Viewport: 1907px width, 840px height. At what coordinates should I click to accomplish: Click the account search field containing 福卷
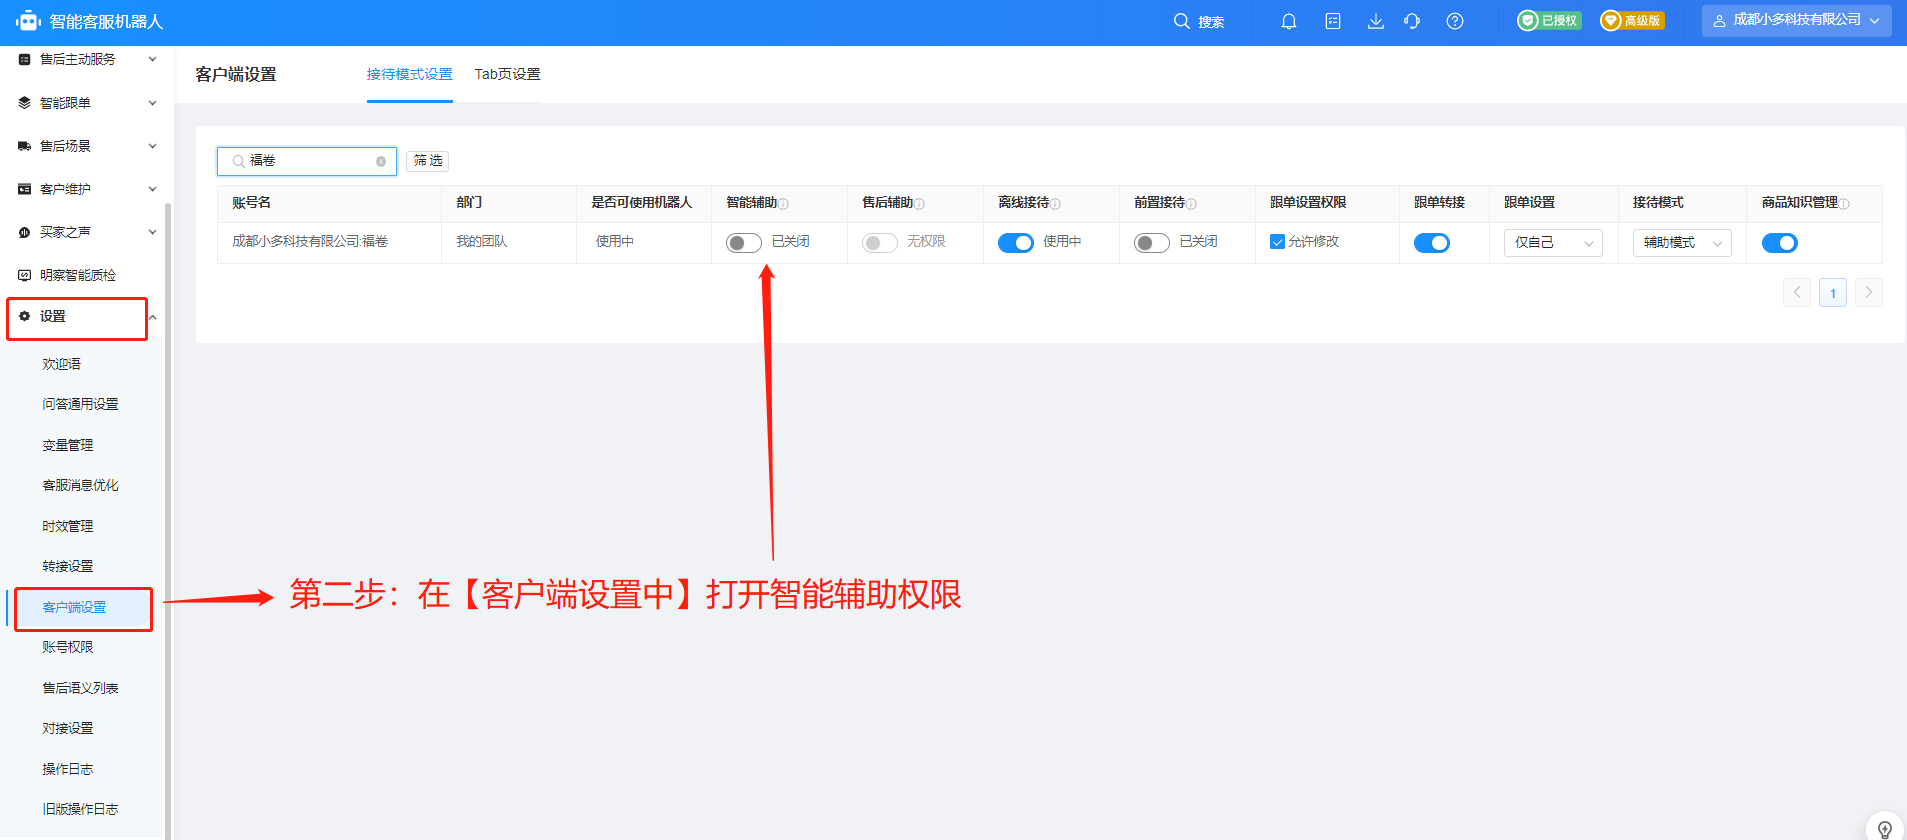(307, 161)
